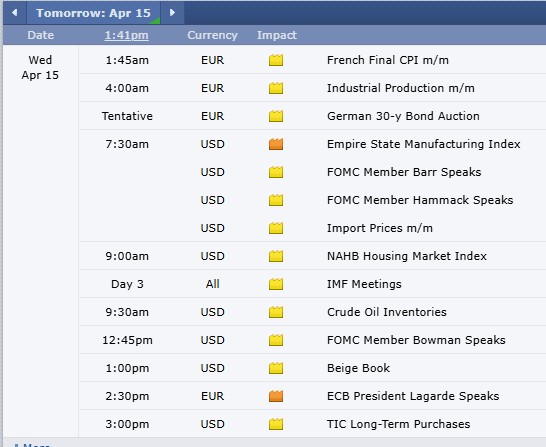546x447 pixels.
Task: Open the IMF Meetings event
Action: (x=364, y=284)
